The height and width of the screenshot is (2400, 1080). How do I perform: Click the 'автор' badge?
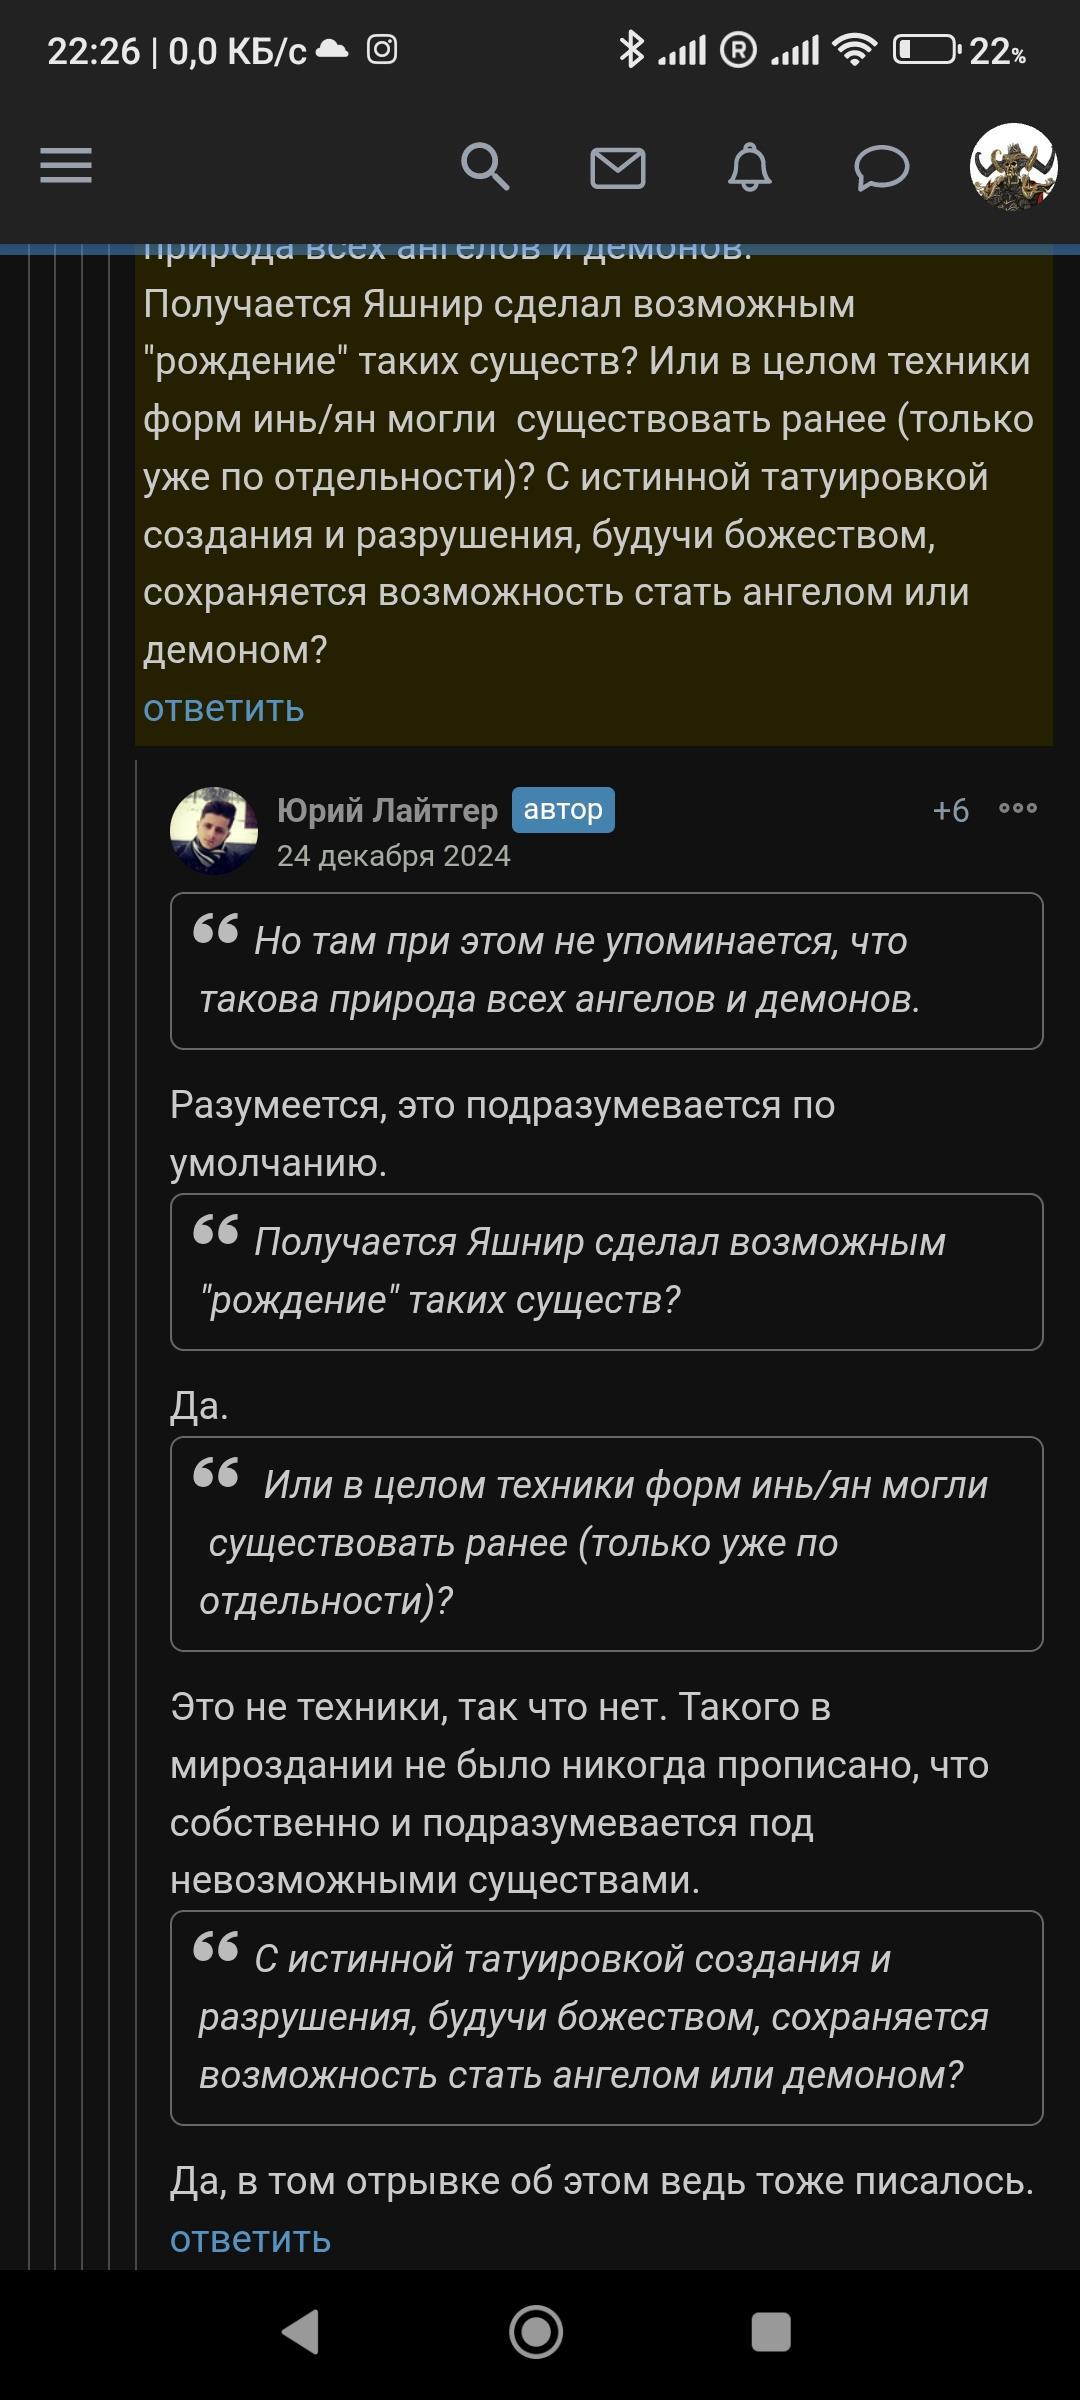(563, 810)
